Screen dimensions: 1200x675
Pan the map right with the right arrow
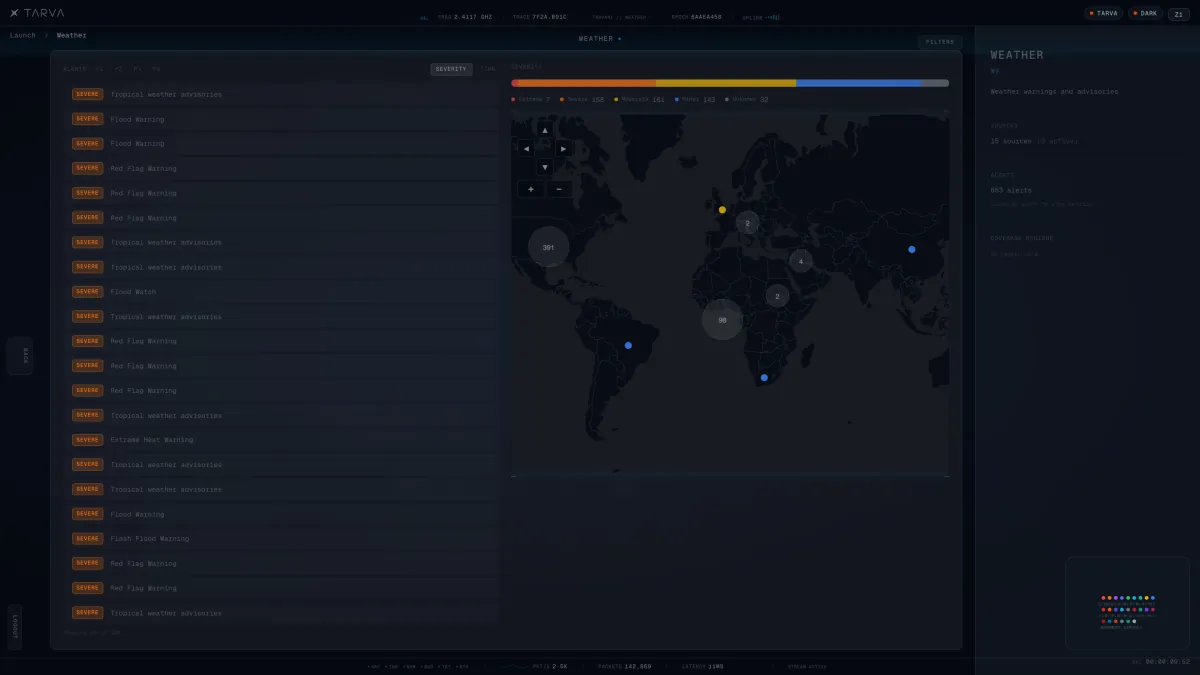(564, 148)
